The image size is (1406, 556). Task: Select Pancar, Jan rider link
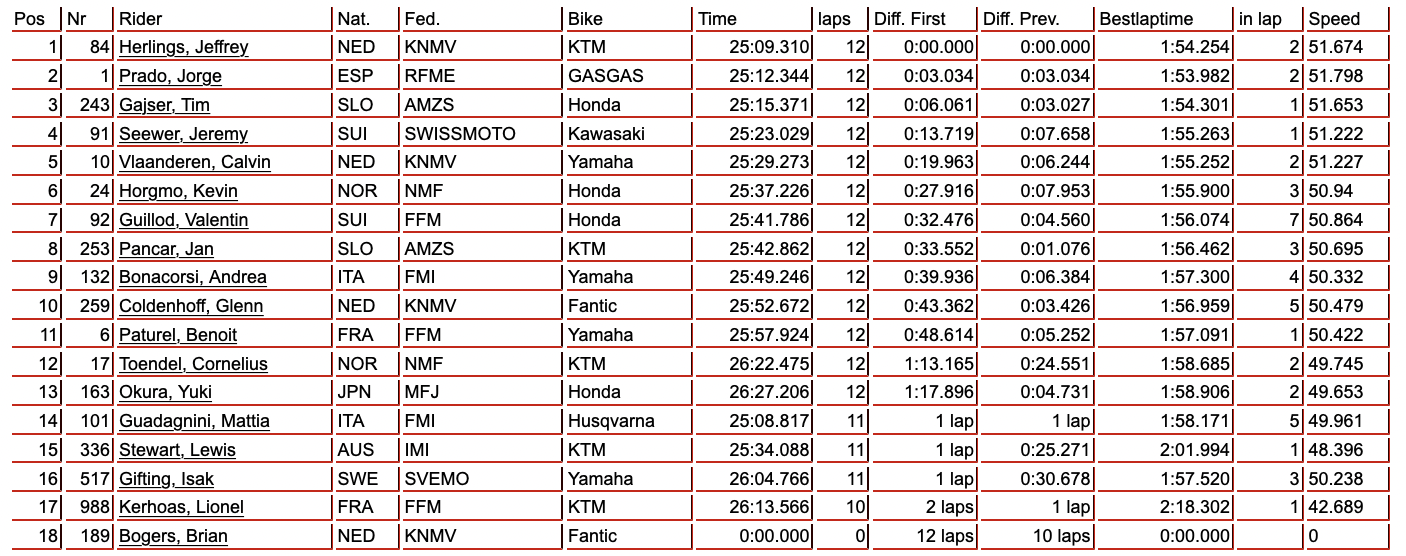coord(166,249)
